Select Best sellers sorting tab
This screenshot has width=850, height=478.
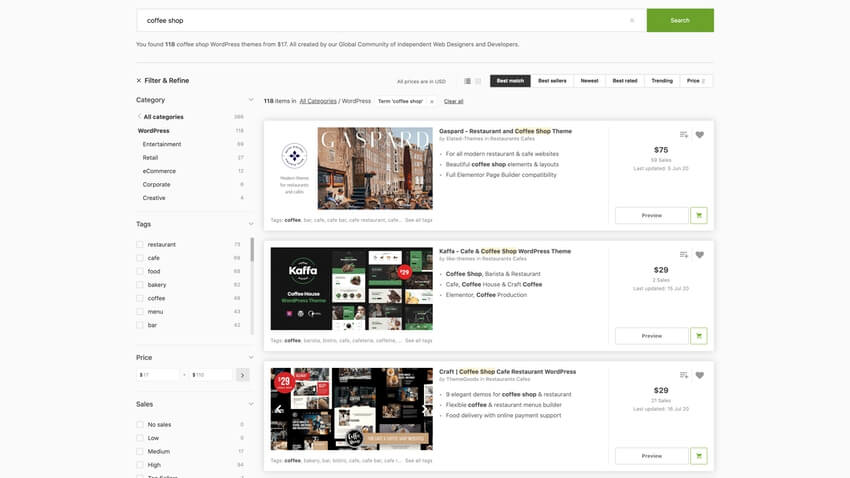tap(552, 81)
